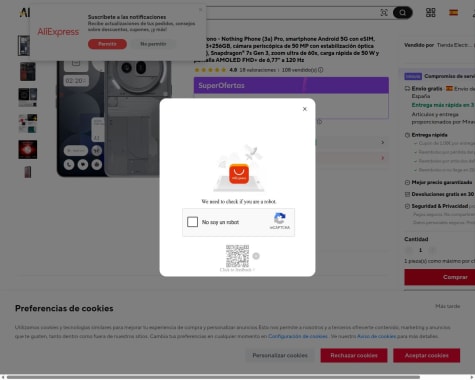
Task: Click the five-star rating icons
Action: [210, 70]
